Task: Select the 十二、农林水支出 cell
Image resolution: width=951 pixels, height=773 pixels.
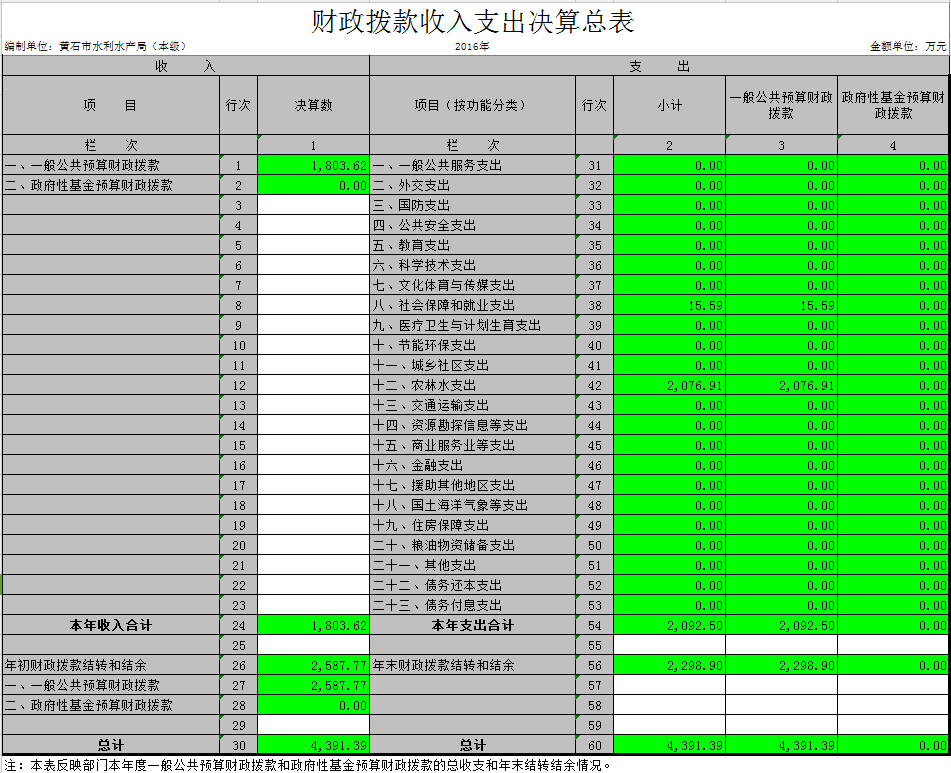Action: 472,386
